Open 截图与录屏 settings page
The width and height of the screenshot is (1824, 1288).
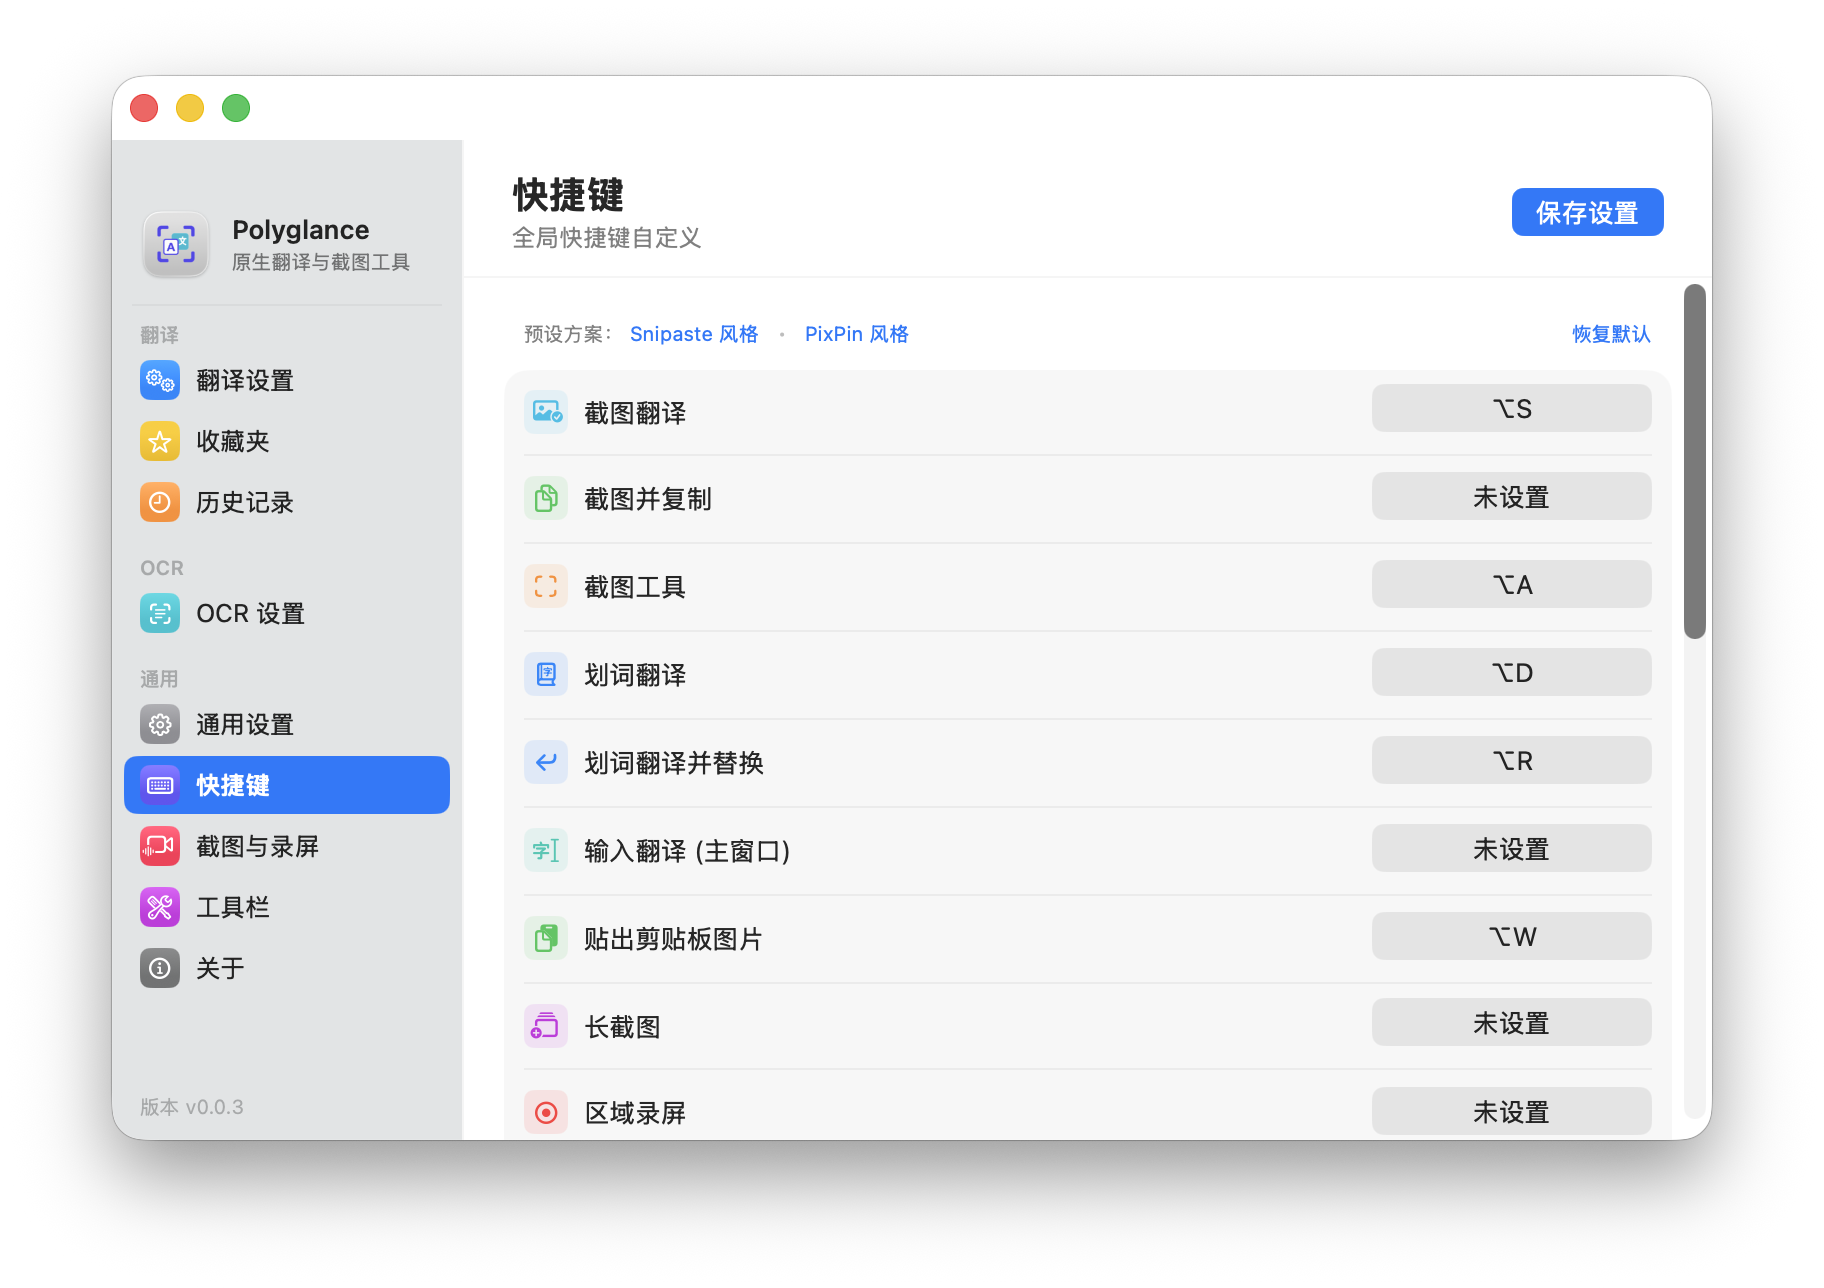[x=287, y=846]
